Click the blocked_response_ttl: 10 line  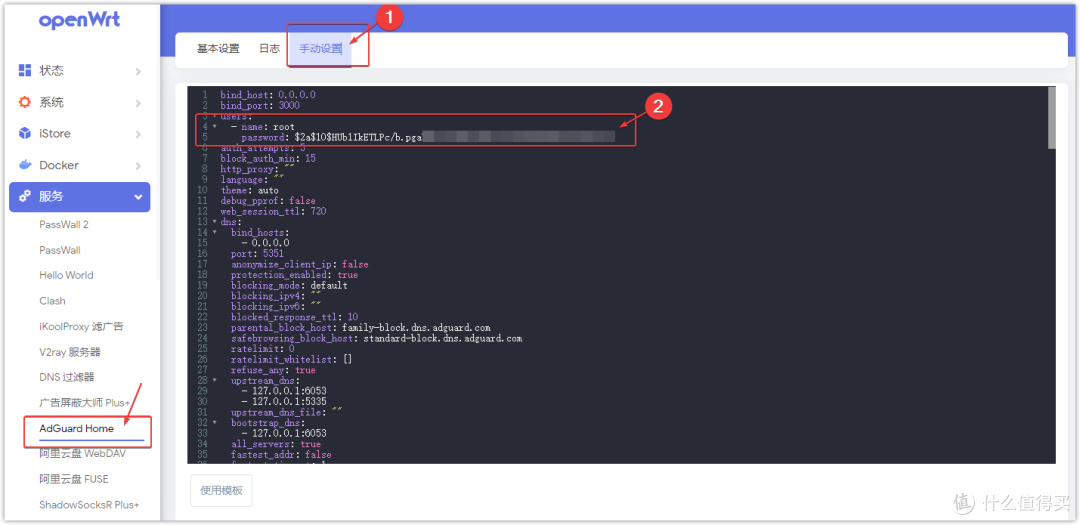tap(294, 317)
